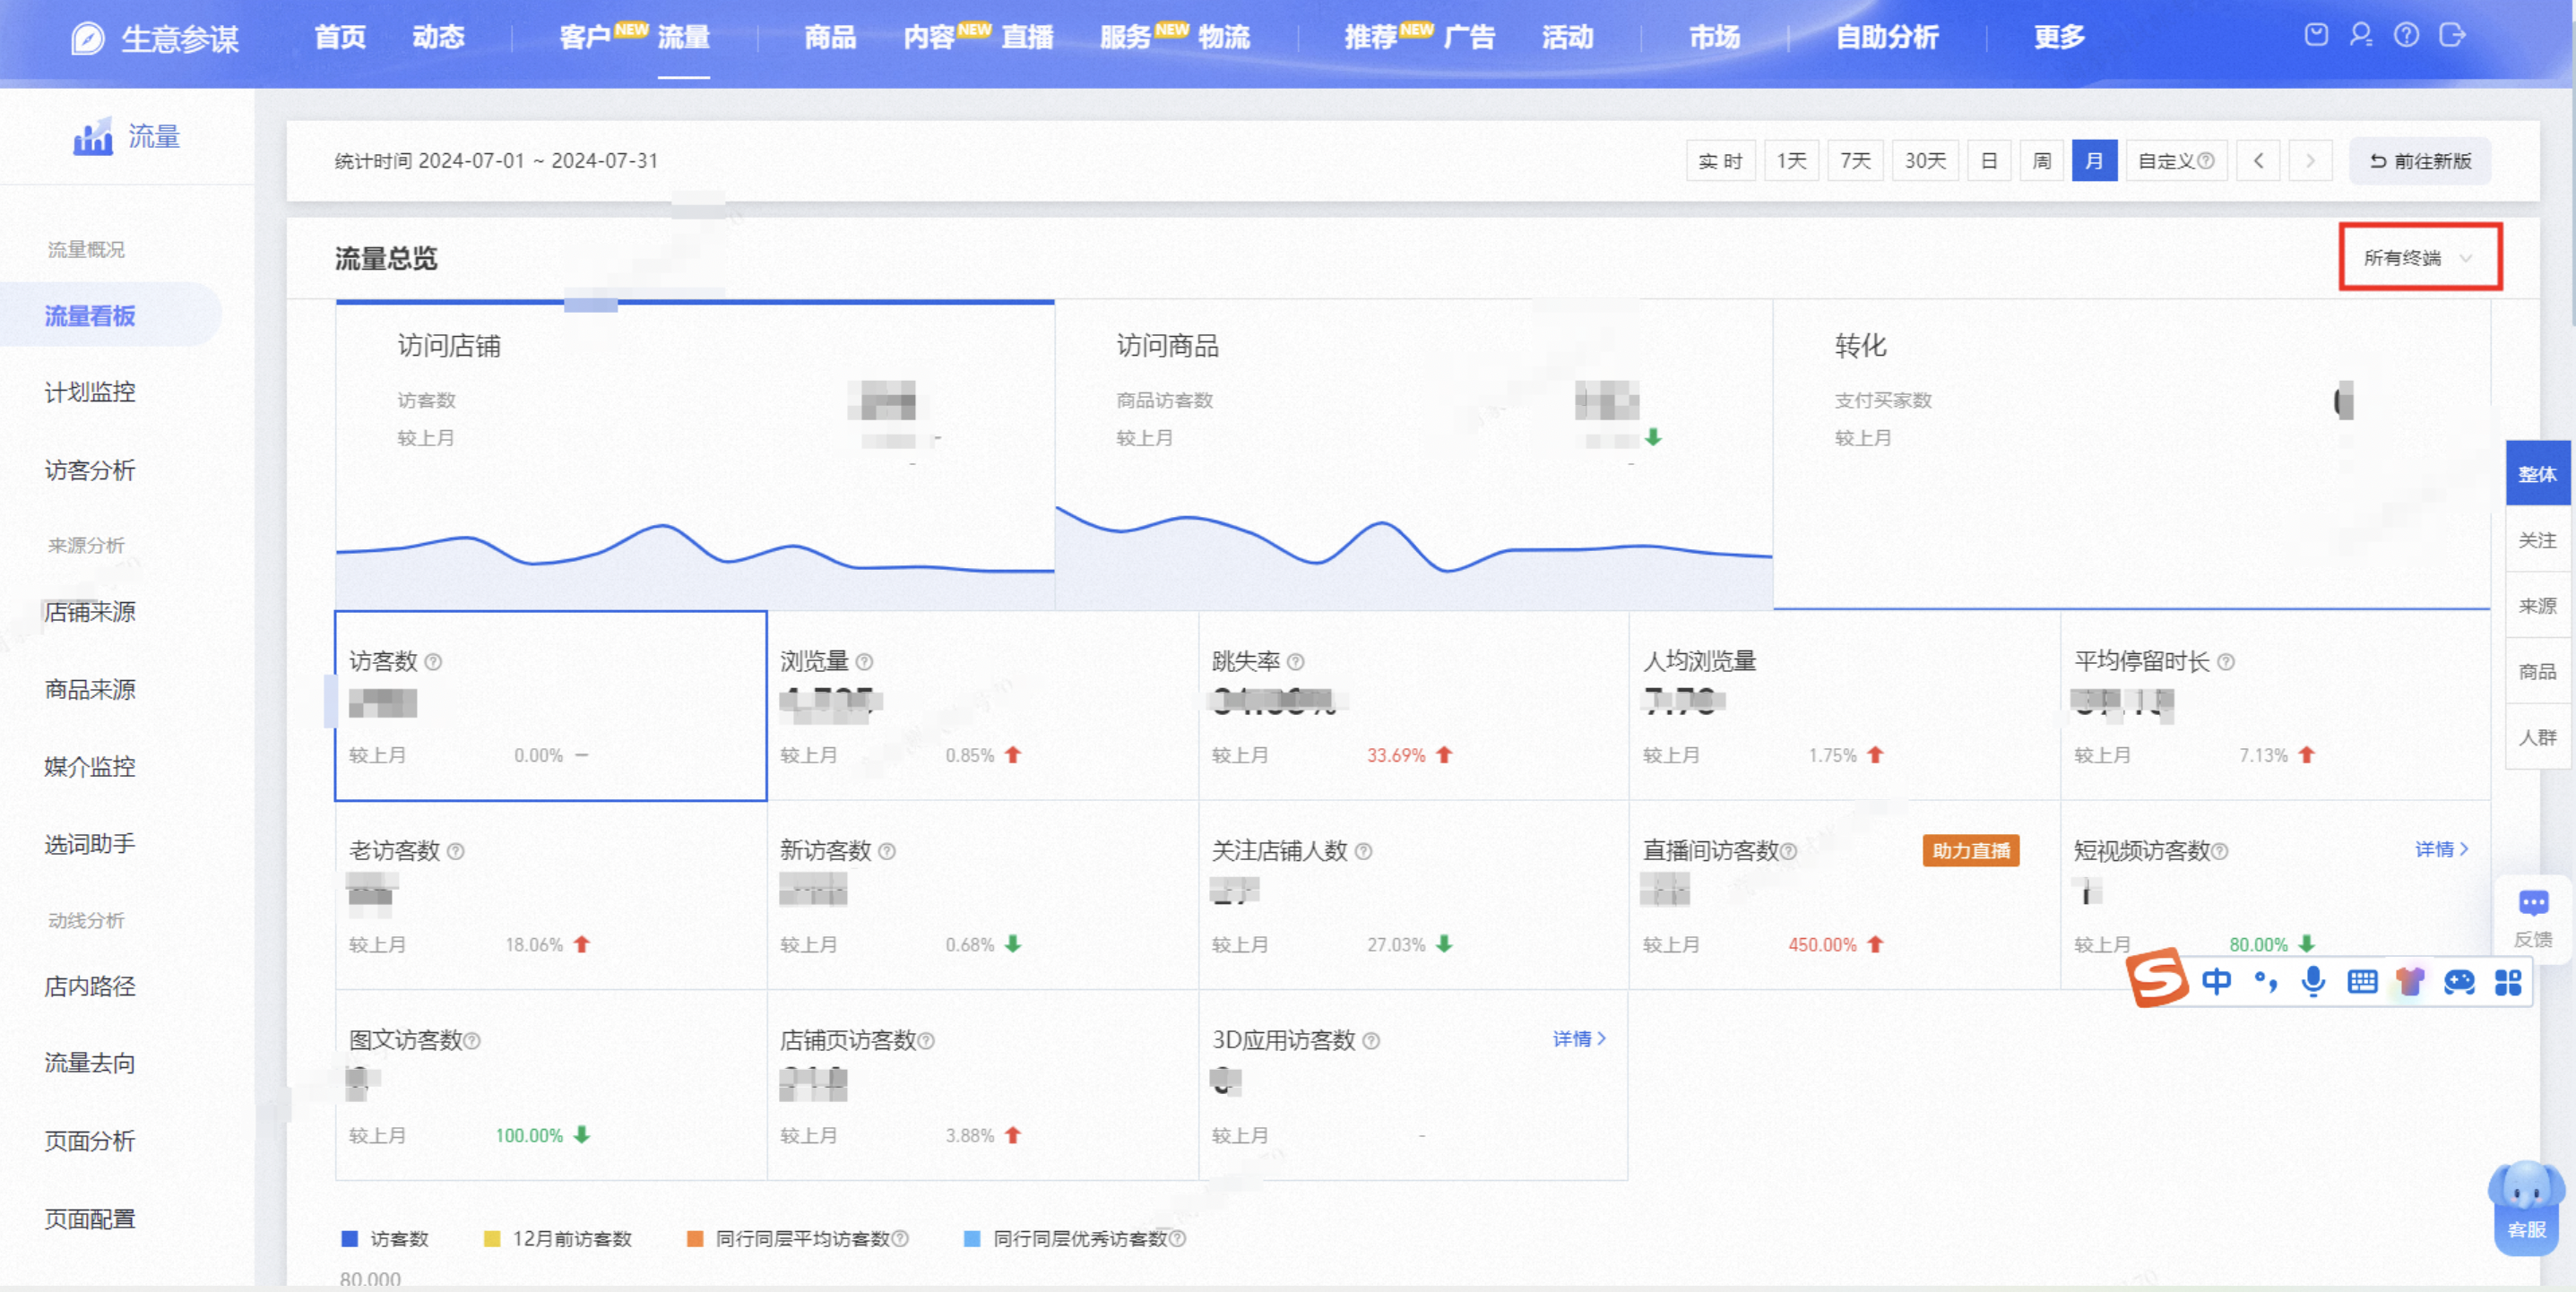Click the help icon beside 浏览量
Screen dimensions: 2576x1292
pyautogui.click(x=865, y=662)
